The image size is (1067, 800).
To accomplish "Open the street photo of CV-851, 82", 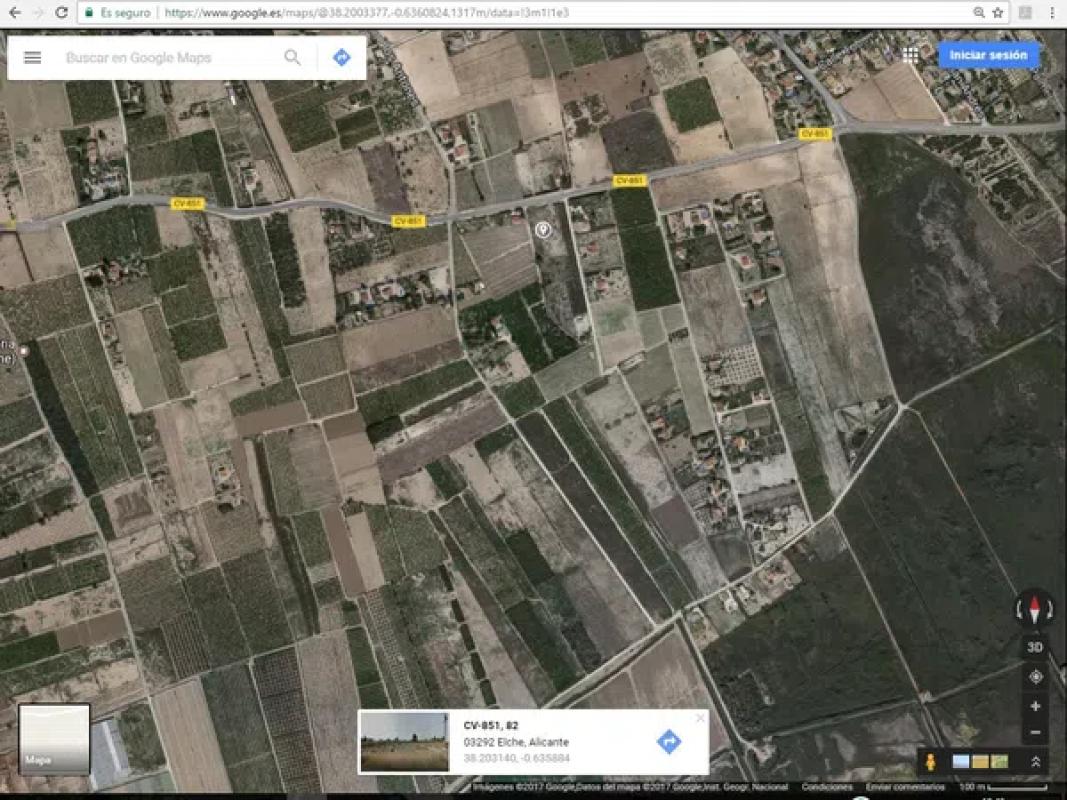I will (x=404, y=741).
